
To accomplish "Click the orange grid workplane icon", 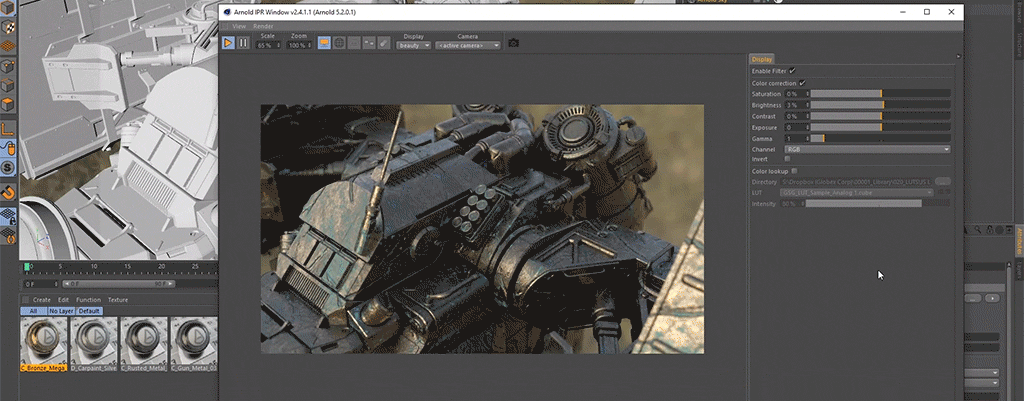I will click(x=8, y=46).
